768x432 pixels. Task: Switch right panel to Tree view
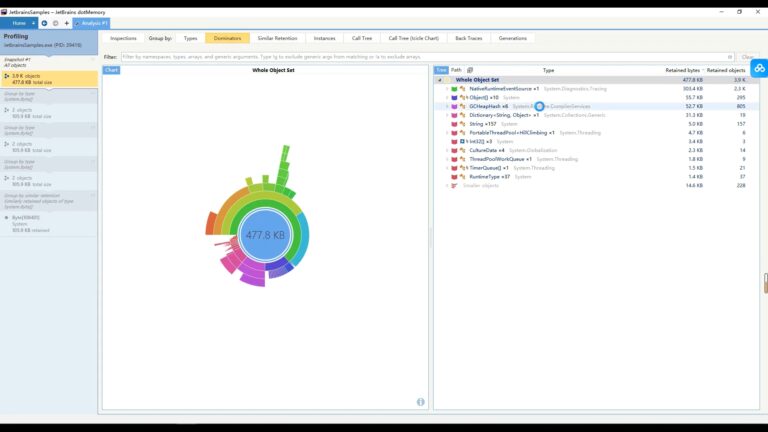click(x=441, y=70)
